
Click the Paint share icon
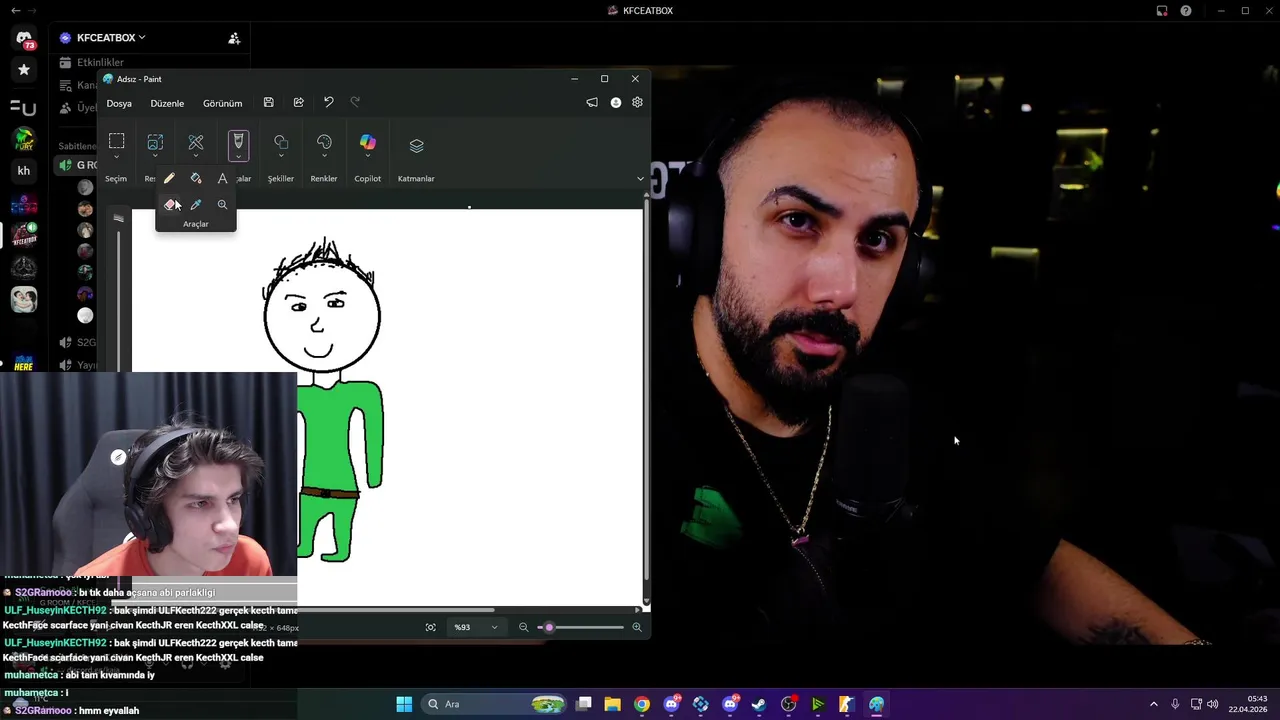[298, 102]
